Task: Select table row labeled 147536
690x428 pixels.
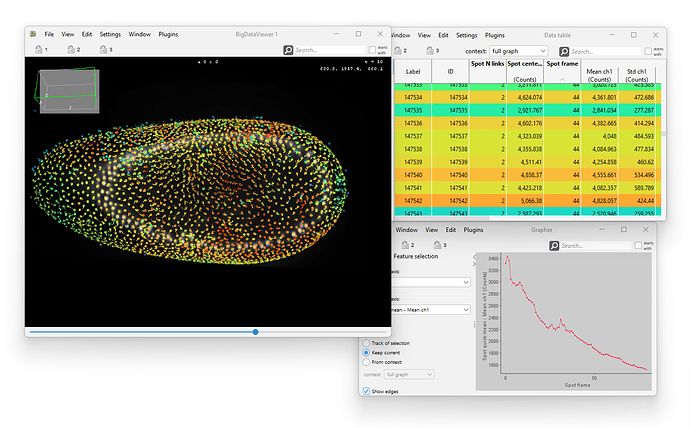Action: (x=527, y=123)
